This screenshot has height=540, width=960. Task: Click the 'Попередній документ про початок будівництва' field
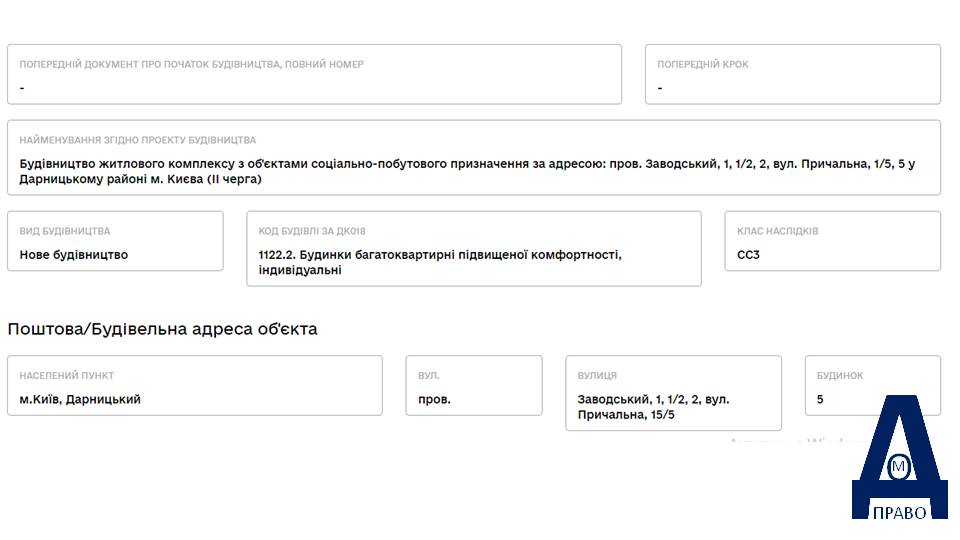[314, 74]
